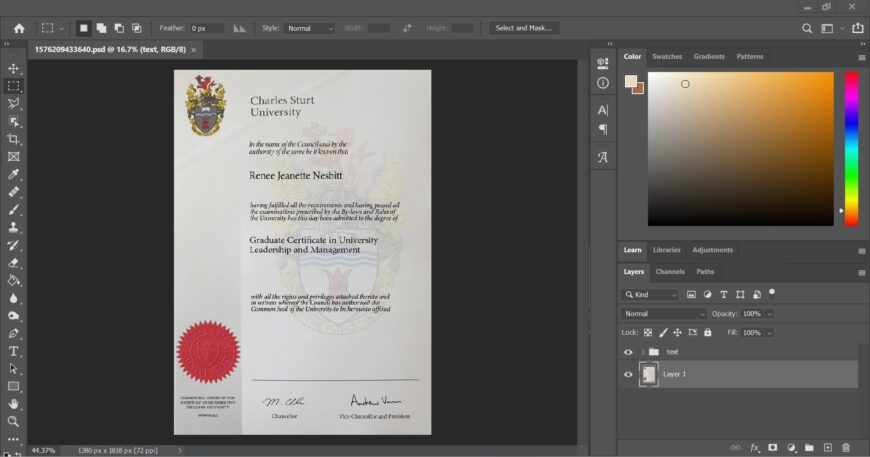This screenshot has height=457, width=870.
Task: Select the Eyedropper tool
Action: point(13,175)
